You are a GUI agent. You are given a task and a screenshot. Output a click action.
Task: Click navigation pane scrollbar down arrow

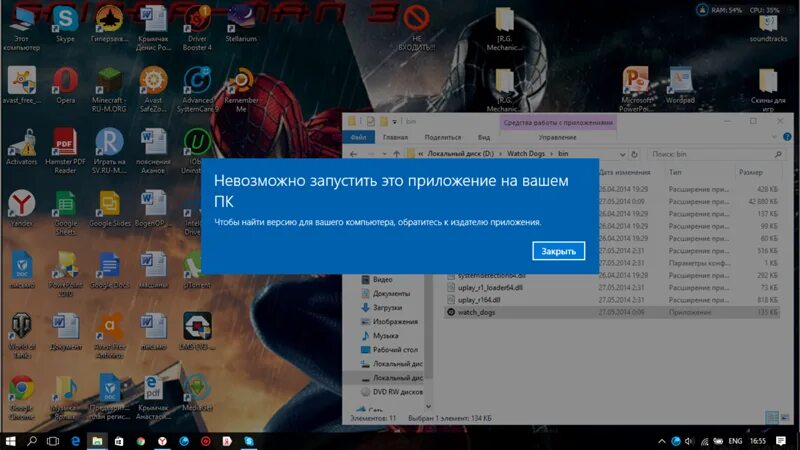(x=429, y=406)
